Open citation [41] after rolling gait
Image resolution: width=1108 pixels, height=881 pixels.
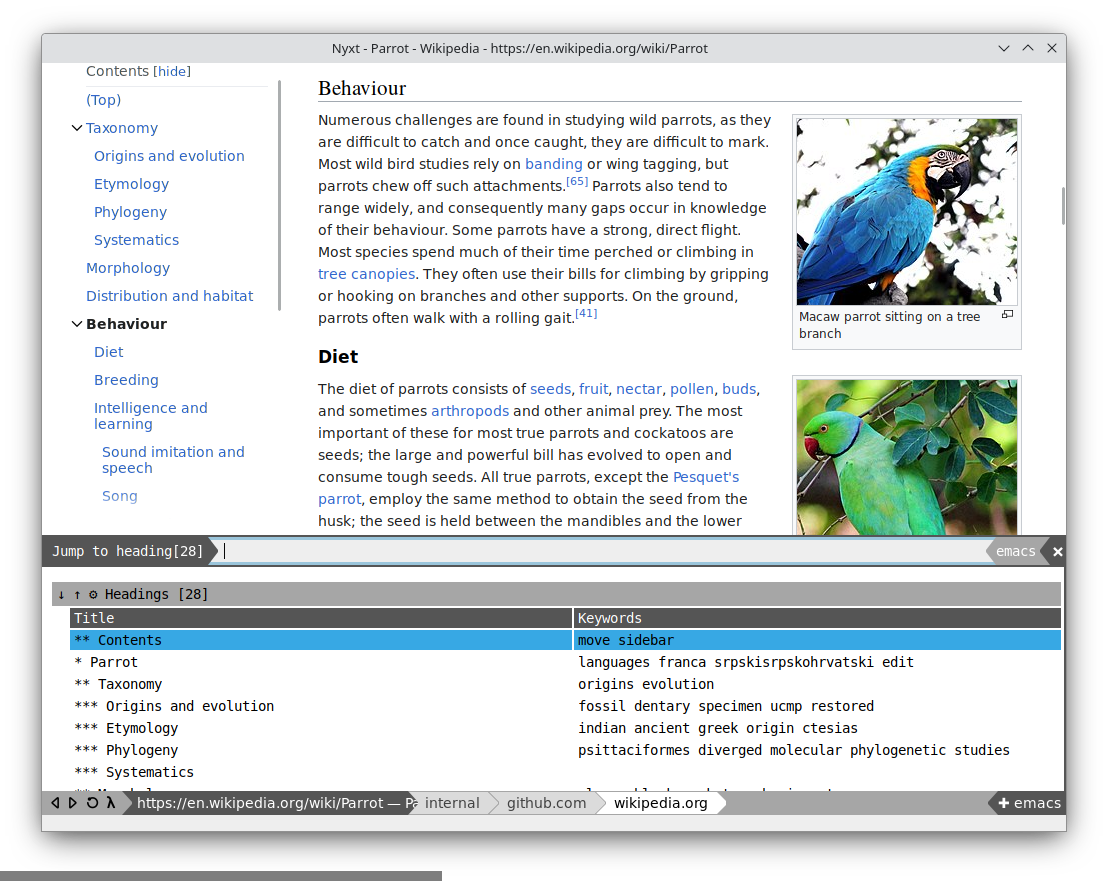[x=586, y=314]
